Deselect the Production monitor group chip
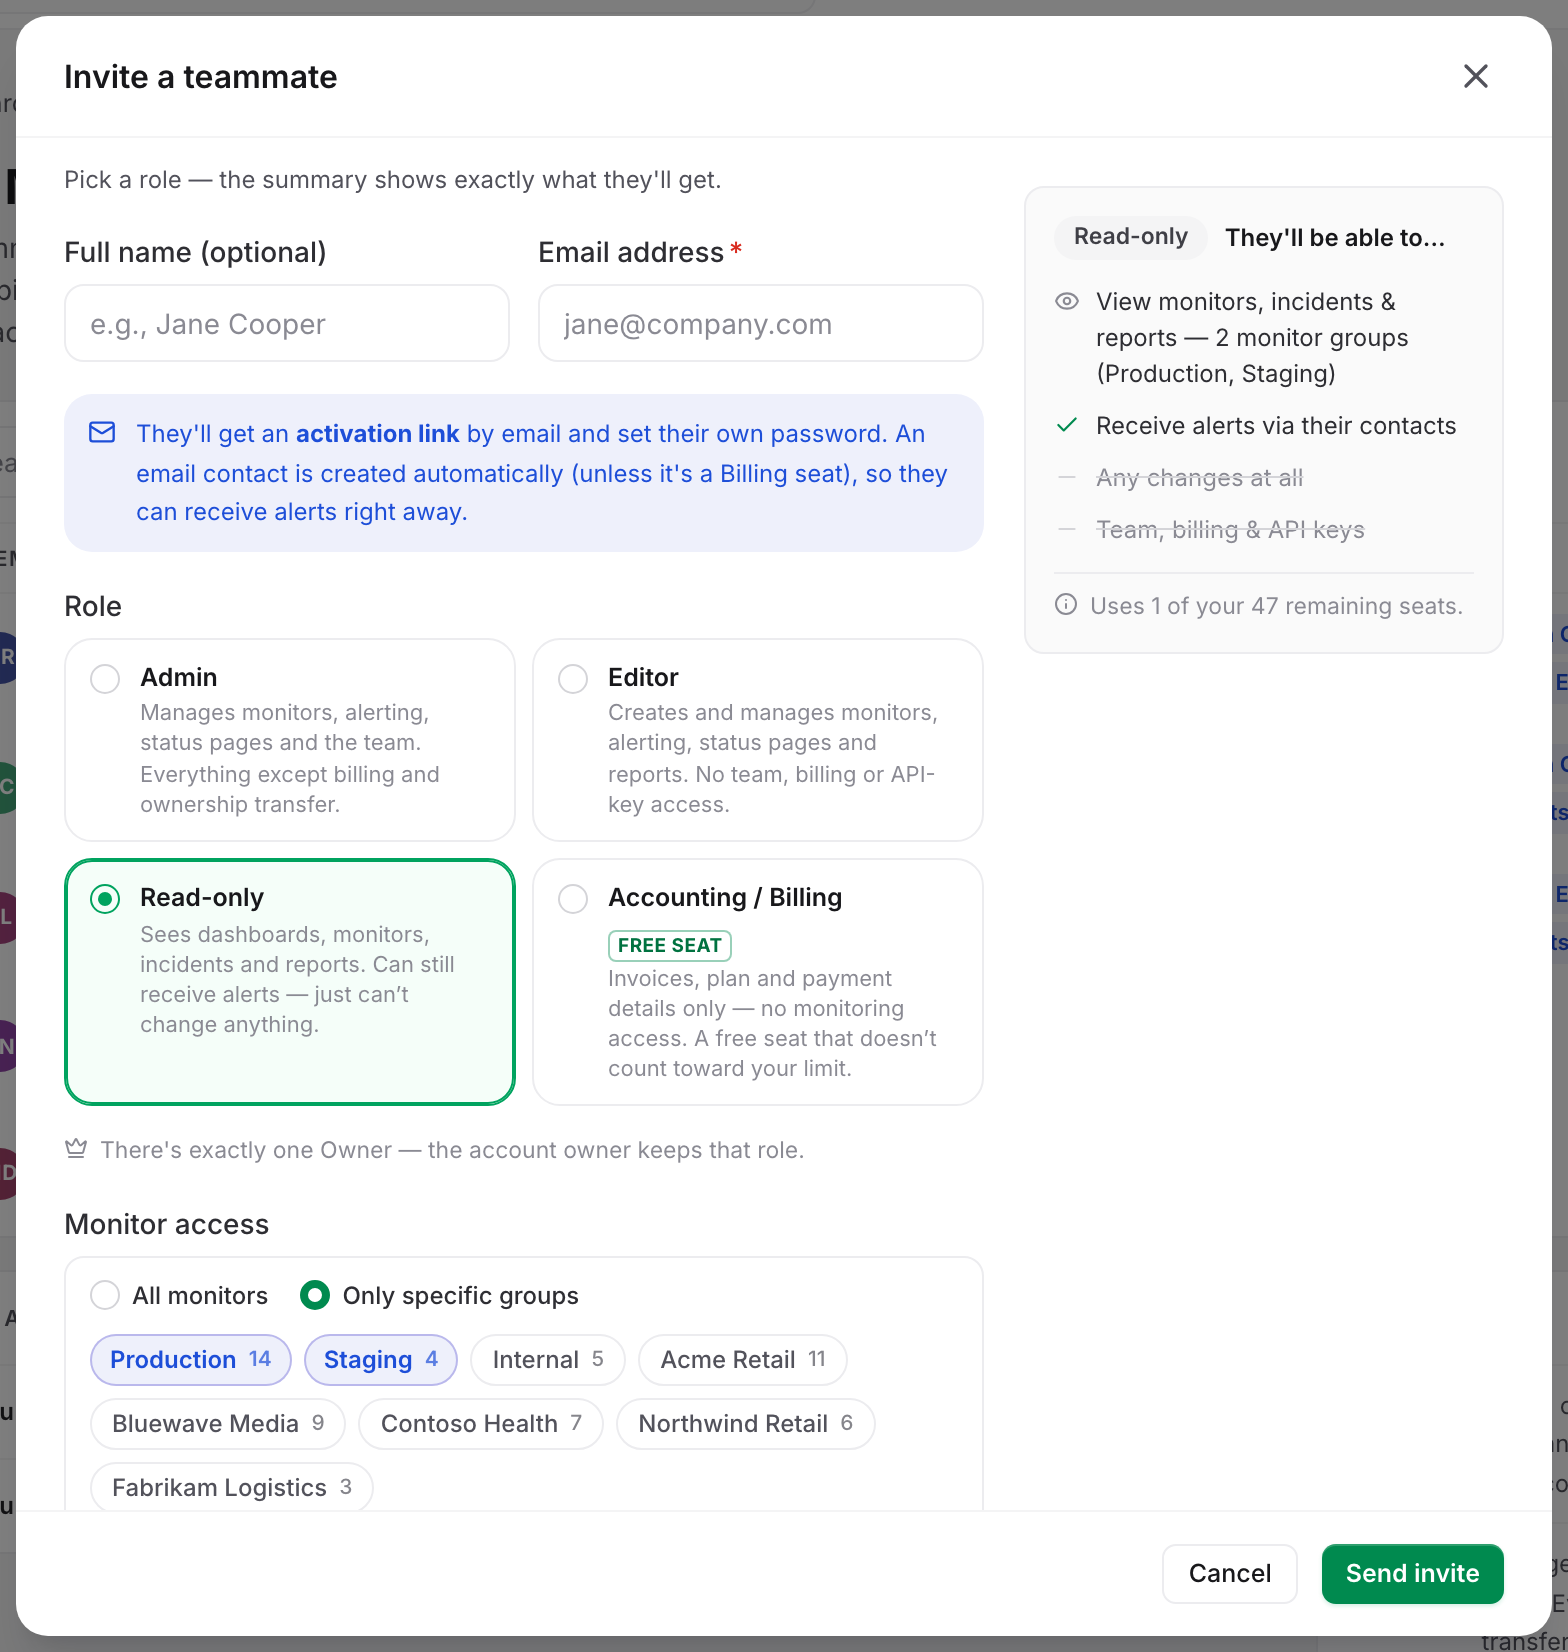This screenshot has height=1652, width=1568. (191, 1360)
